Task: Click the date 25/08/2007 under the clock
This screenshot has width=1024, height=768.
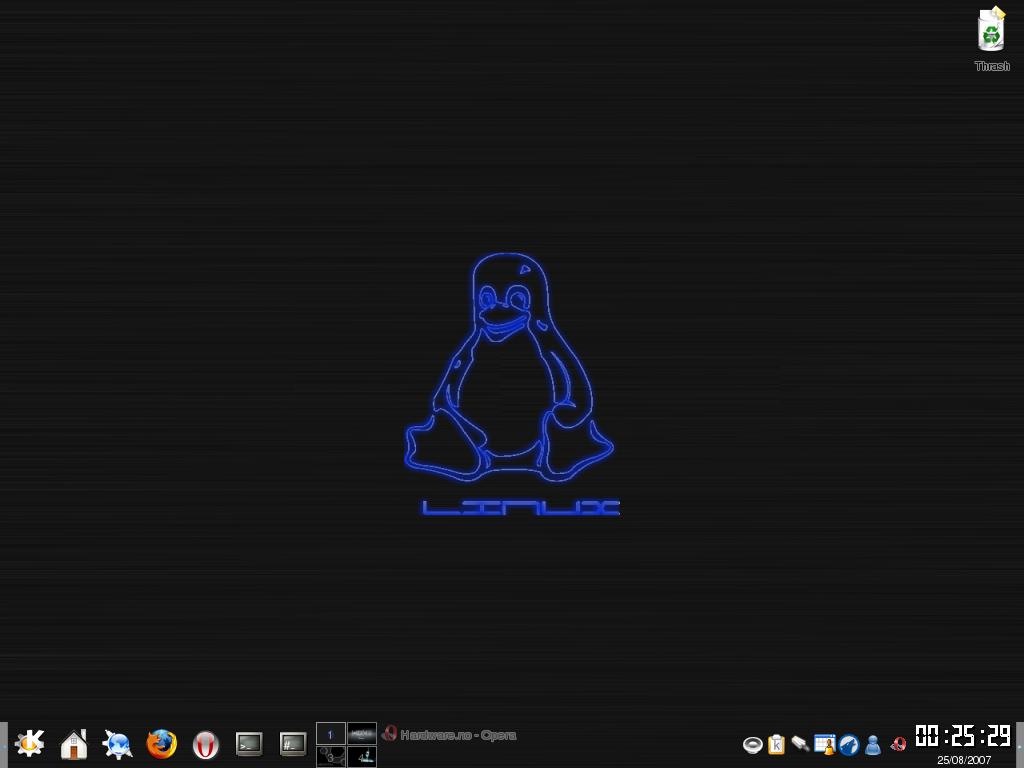Action: [964, 760]
